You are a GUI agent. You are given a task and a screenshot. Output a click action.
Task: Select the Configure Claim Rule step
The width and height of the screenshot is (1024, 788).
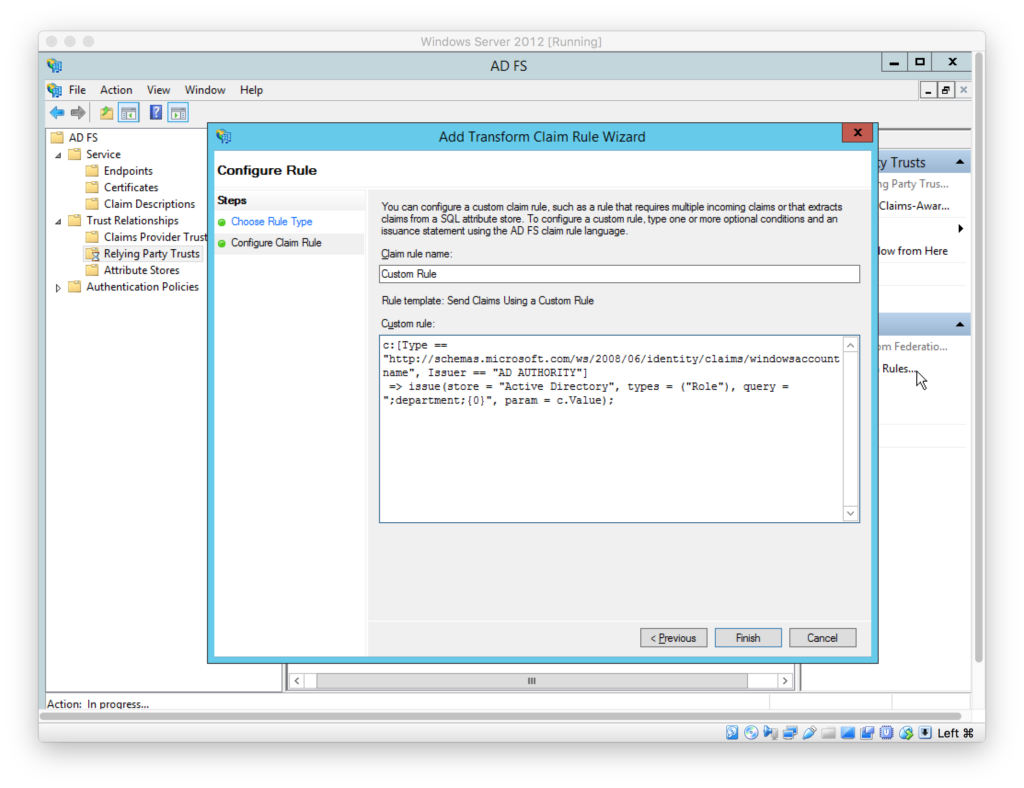click(276, 243)
